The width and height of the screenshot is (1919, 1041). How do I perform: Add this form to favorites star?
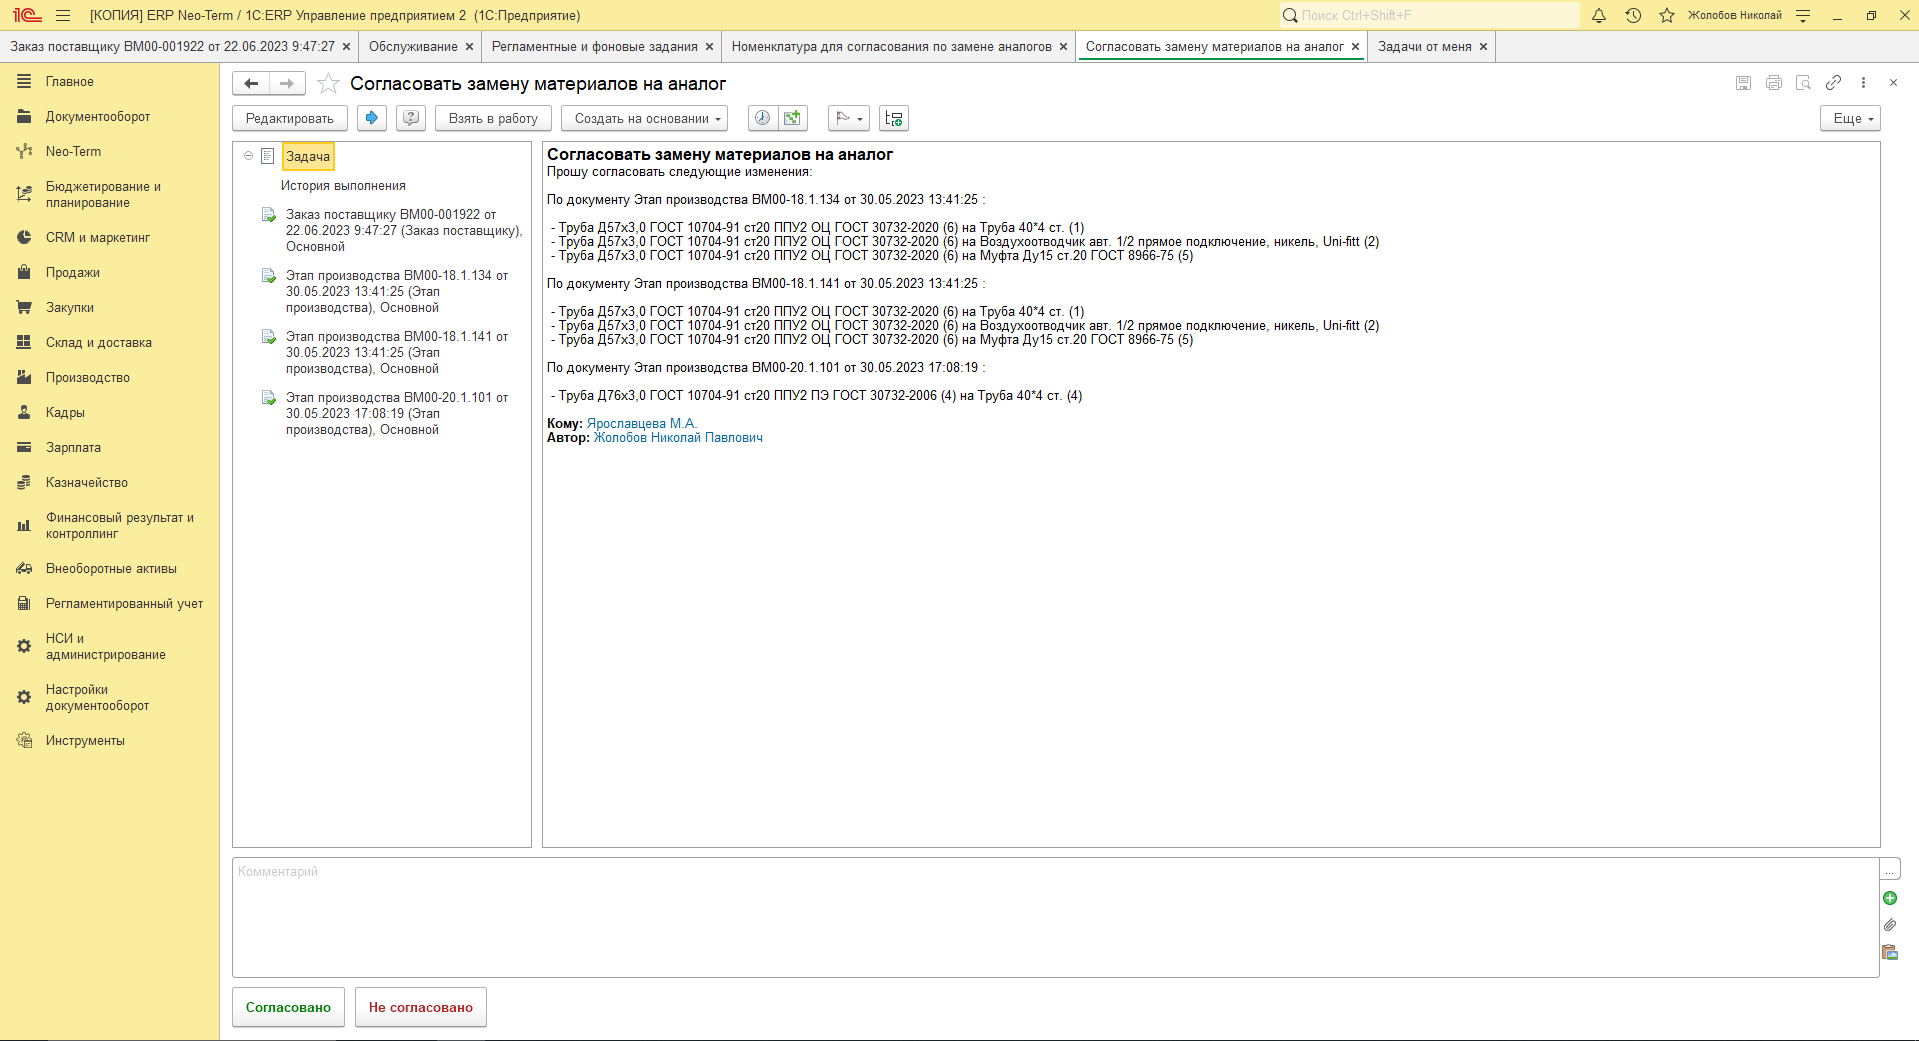click(x=328, y=84)
